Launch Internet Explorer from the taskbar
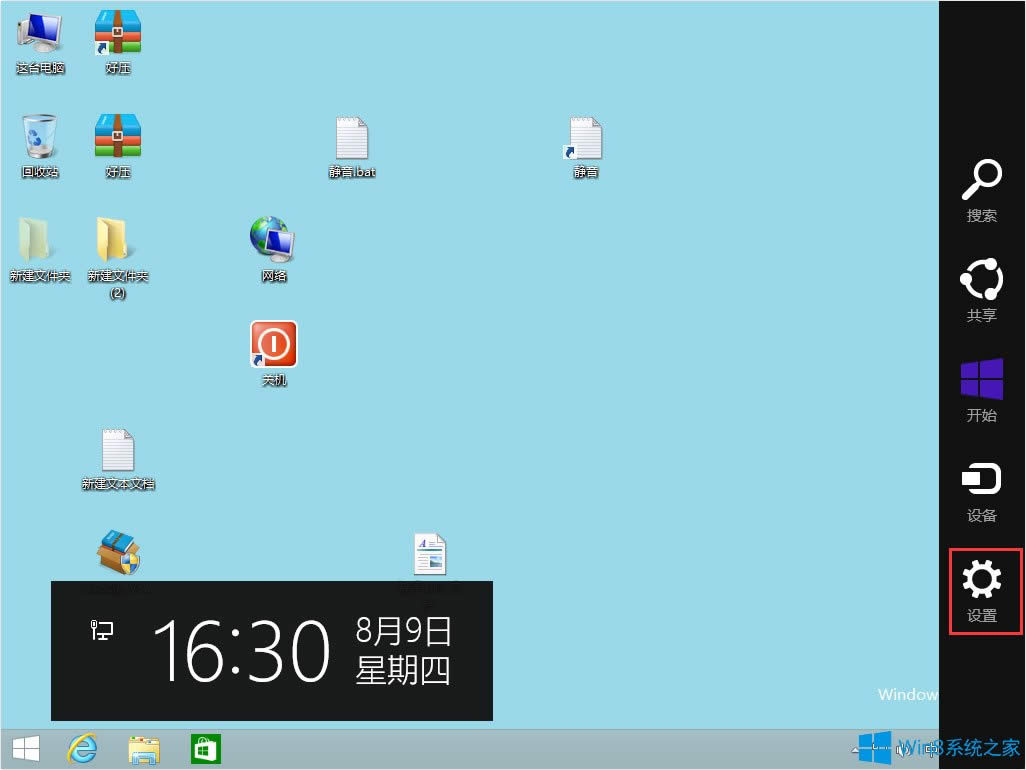The height and width of the screenshot is (770, 1026). 83,748
